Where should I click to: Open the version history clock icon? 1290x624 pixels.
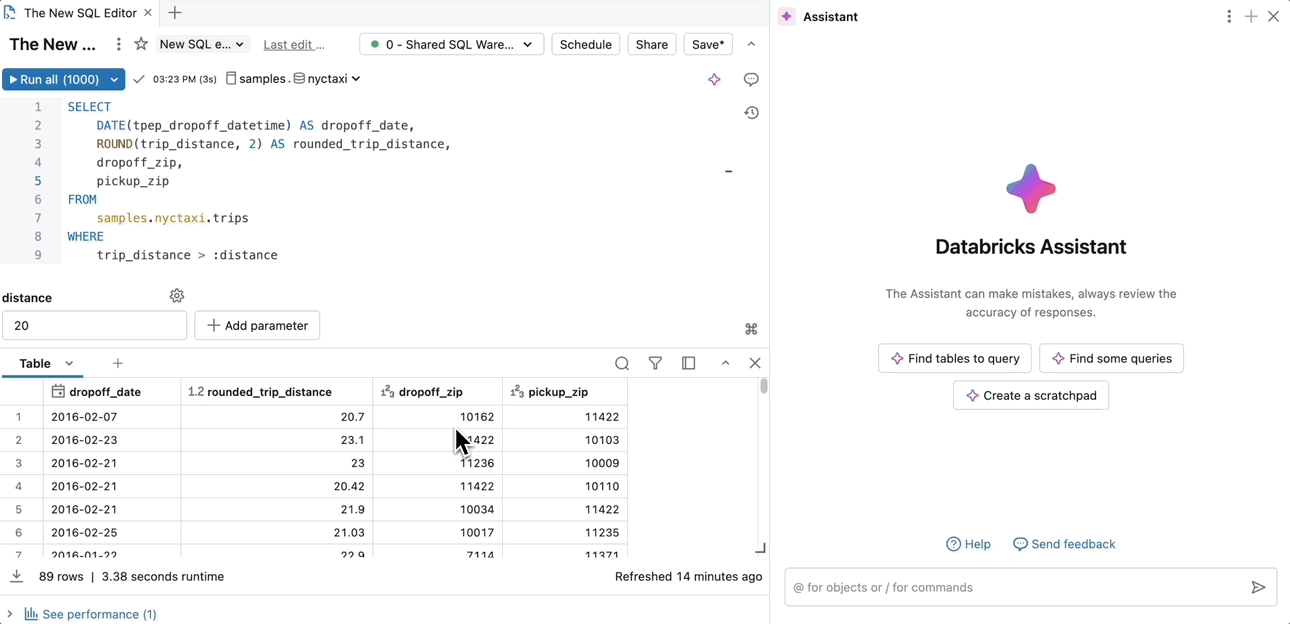tap(751, 113)
